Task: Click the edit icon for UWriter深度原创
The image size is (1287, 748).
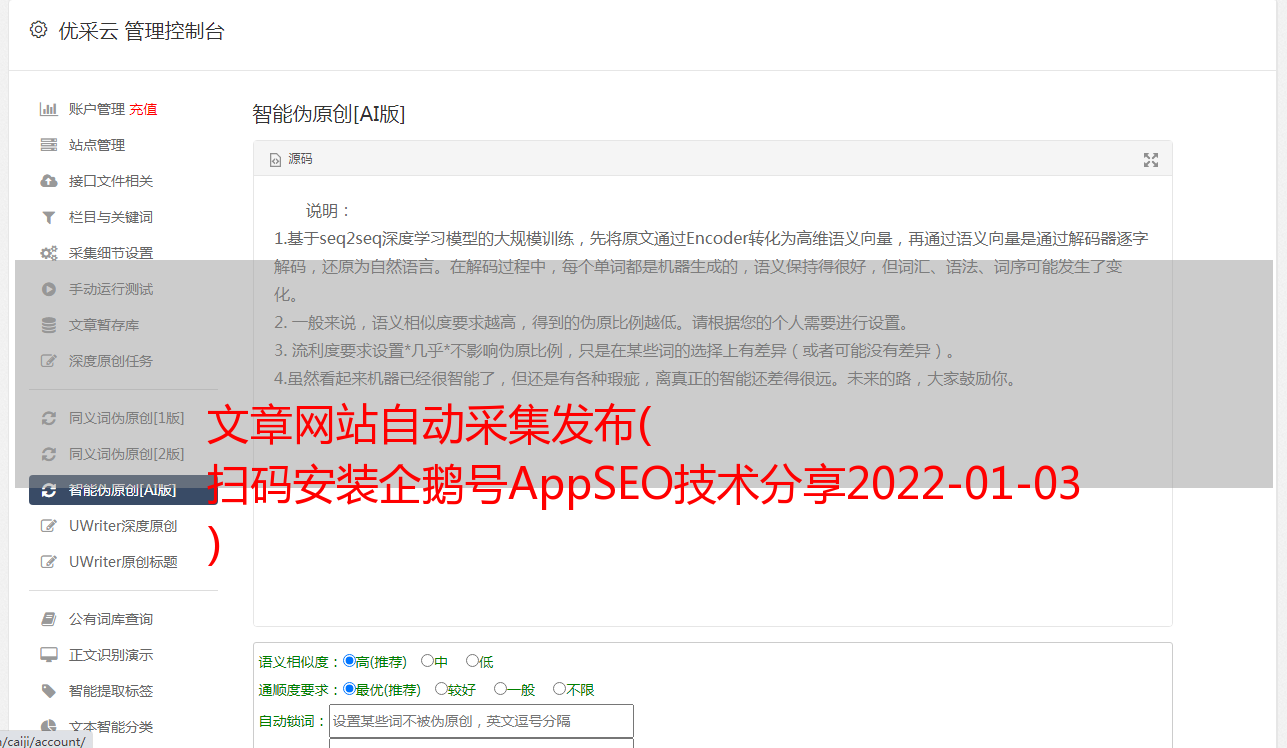Action: click(x=48, y=526)
